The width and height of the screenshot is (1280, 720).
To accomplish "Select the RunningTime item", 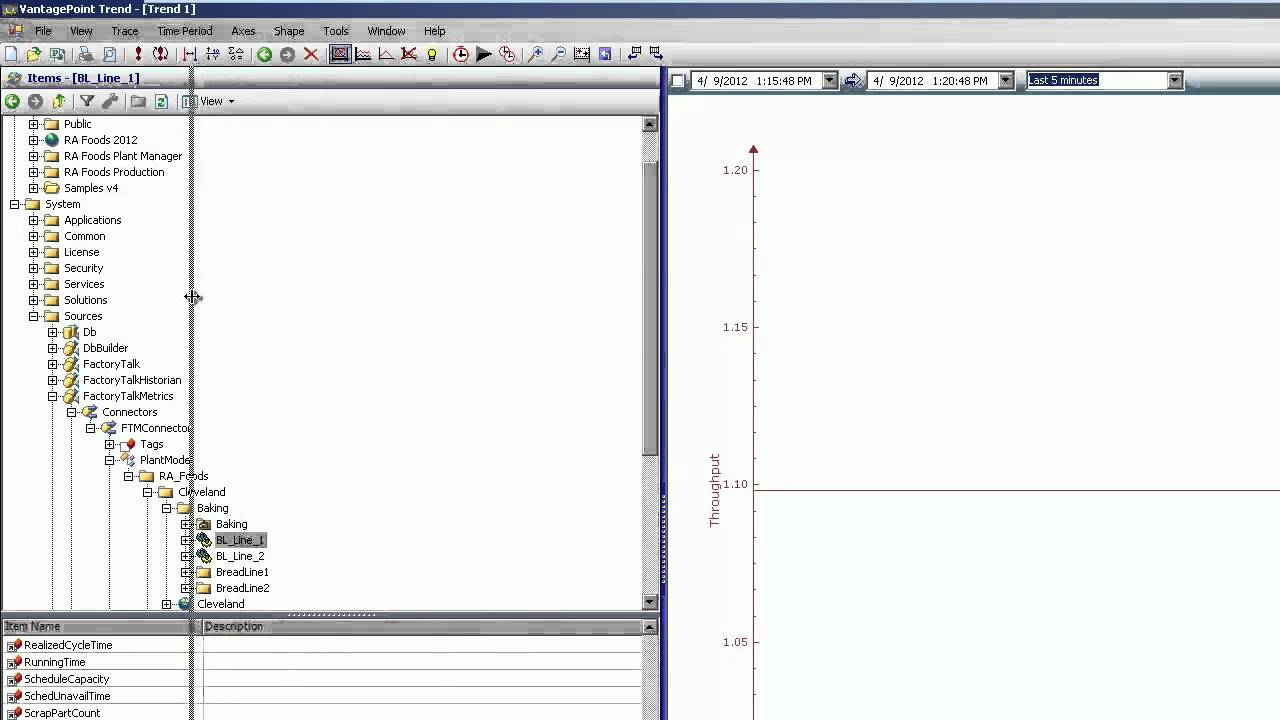I will click(54, 662).
